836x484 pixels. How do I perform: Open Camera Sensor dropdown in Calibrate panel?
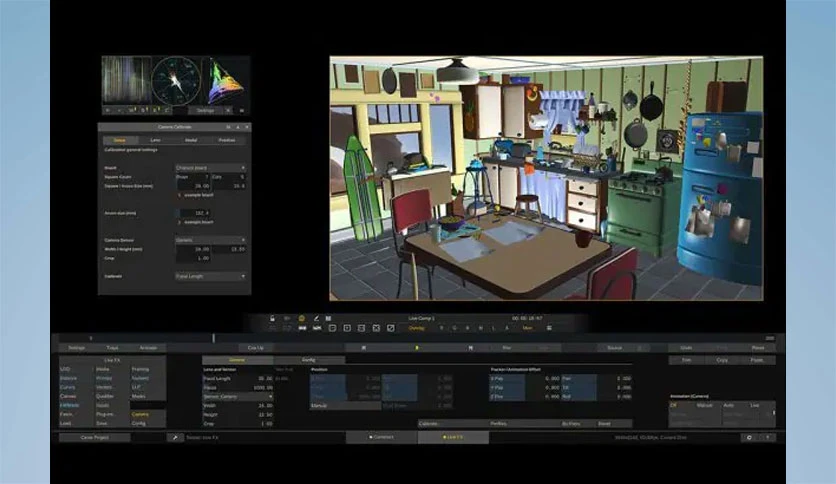point(211,240)
